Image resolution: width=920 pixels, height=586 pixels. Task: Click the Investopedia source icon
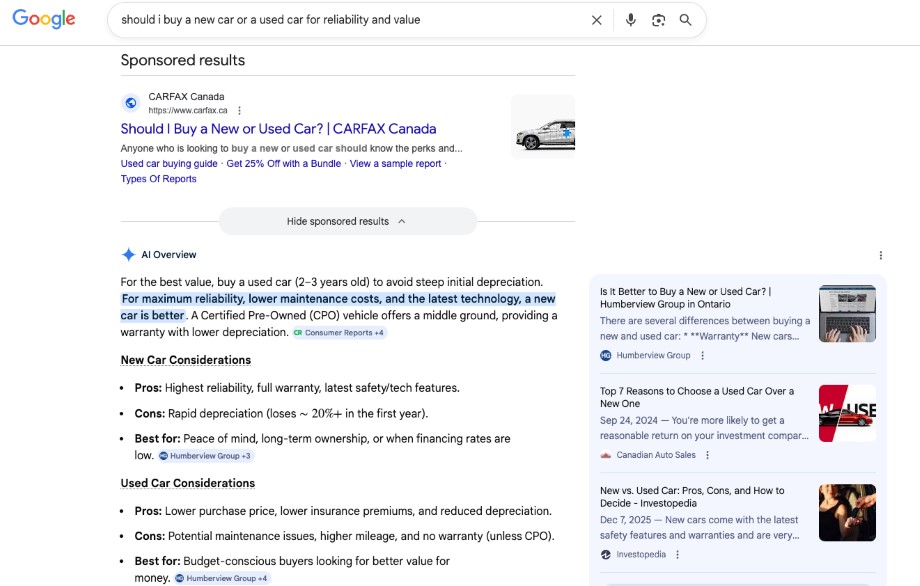606,554
